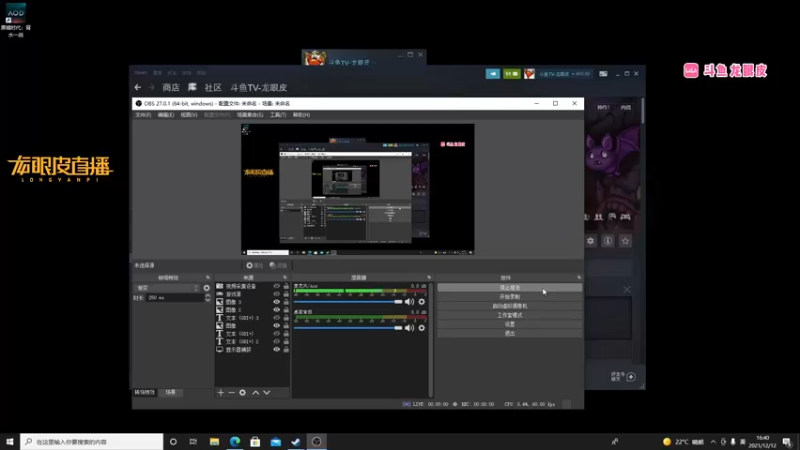Open 桌面音频 audio settings gear
The image size is (800, 450).
(x=421, y=328)
